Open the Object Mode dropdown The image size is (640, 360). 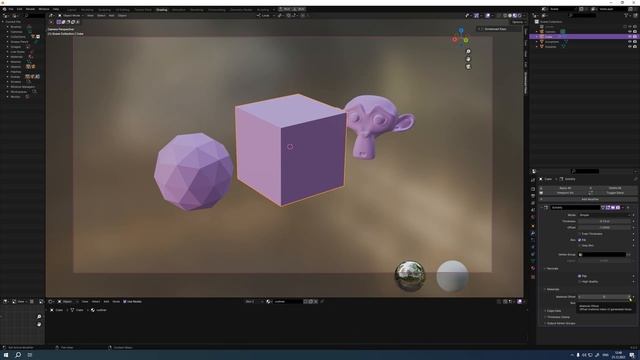pos(70,16)
